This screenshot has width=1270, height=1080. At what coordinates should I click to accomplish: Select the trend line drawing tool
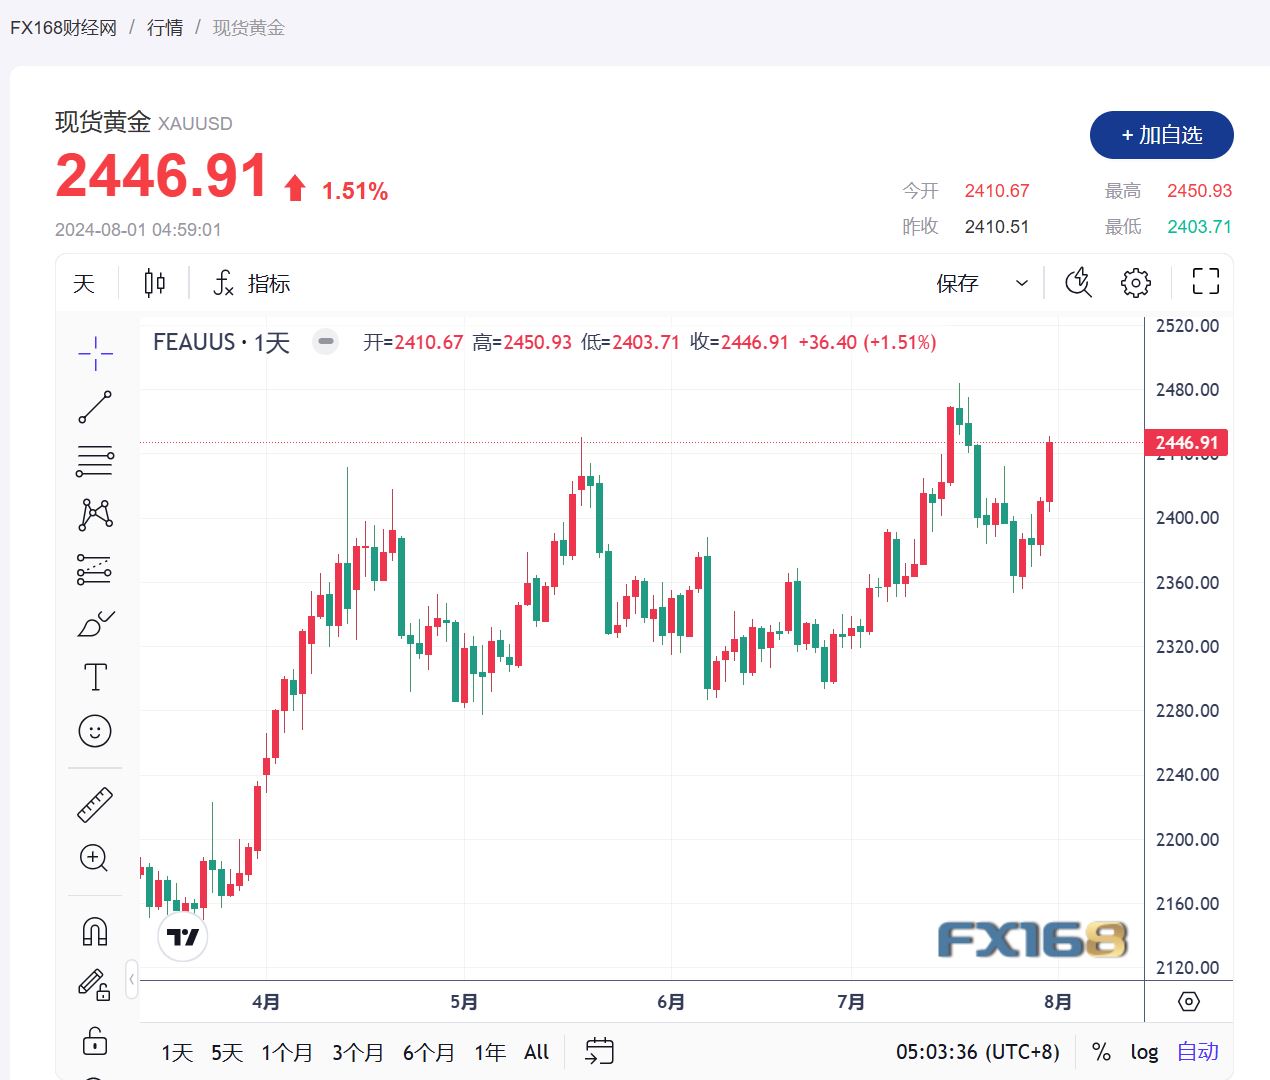click(96, 407)
